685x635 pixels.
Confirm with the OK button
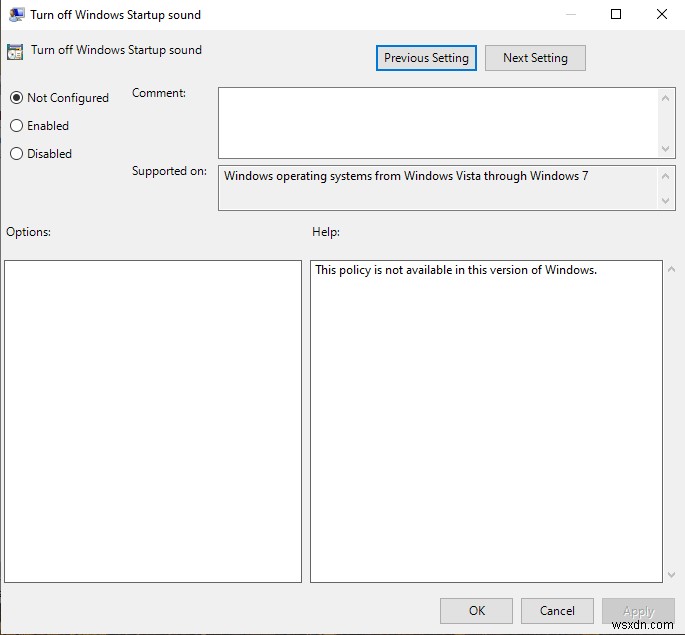476,611
